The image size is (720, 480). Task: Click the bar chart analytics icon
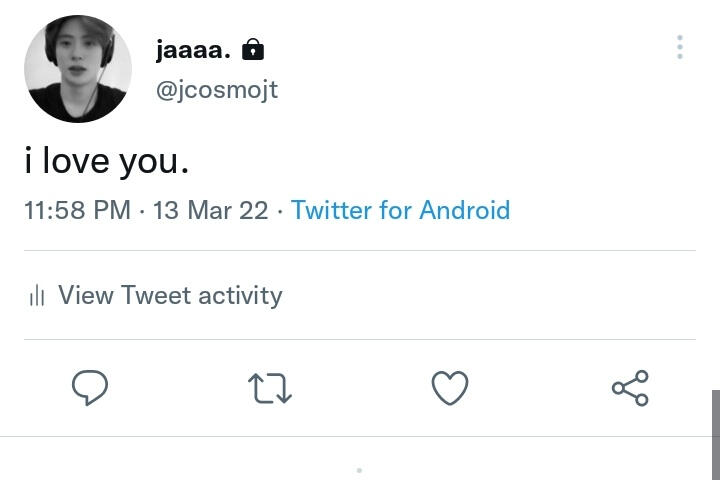coord(38,296)
